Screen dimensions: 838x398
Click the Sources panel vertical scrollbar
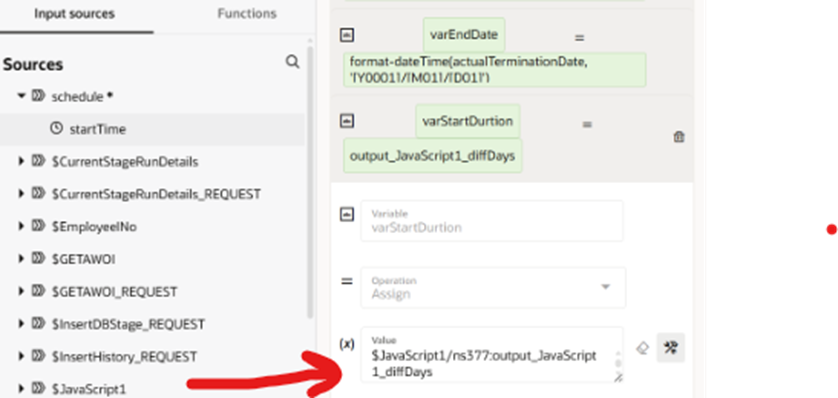tap(309, 182)
